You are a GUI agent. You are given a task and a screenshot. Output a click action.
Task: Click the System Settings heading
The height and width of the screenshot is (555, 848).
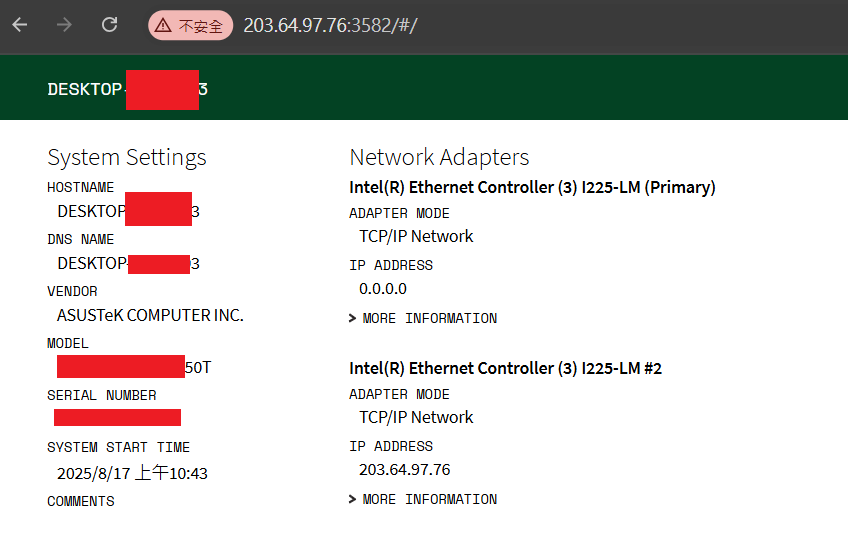(127, 157)
